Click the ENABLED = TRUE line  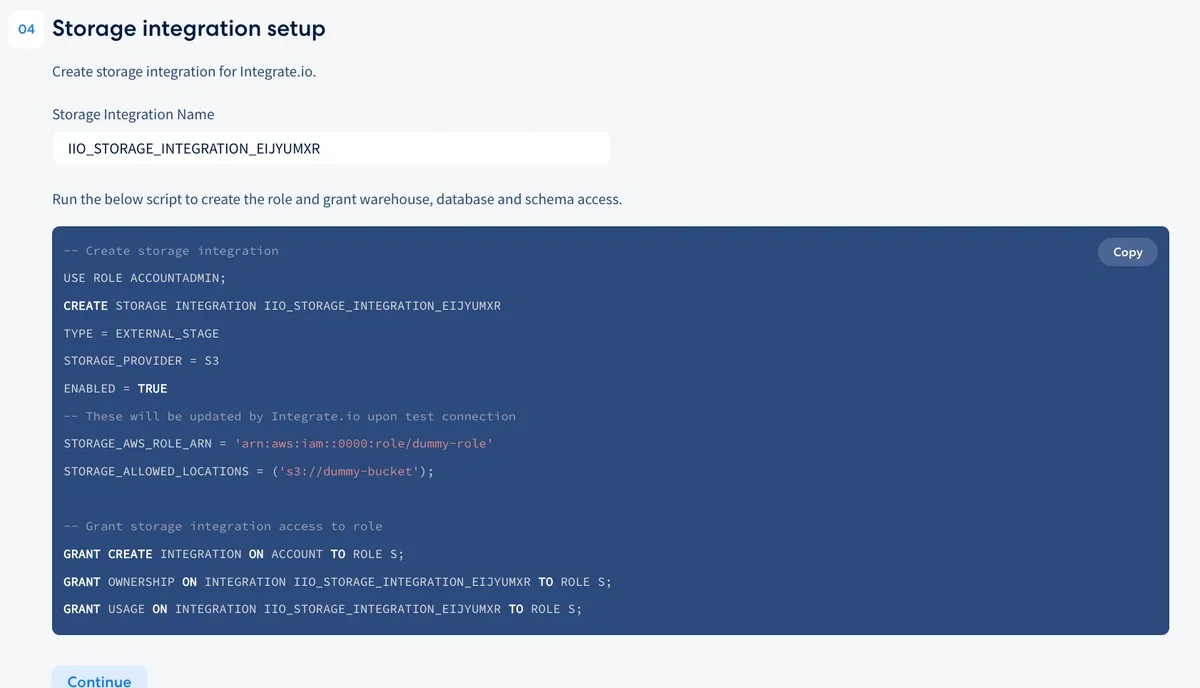(x=115, y=388)
